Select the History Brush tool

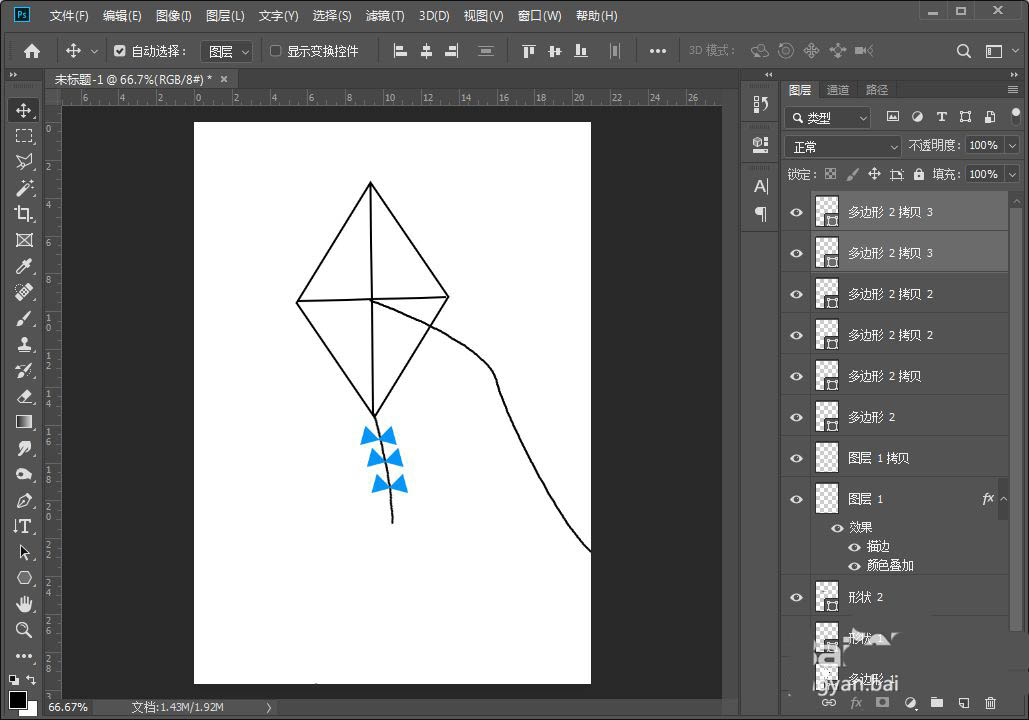(24, 370)
